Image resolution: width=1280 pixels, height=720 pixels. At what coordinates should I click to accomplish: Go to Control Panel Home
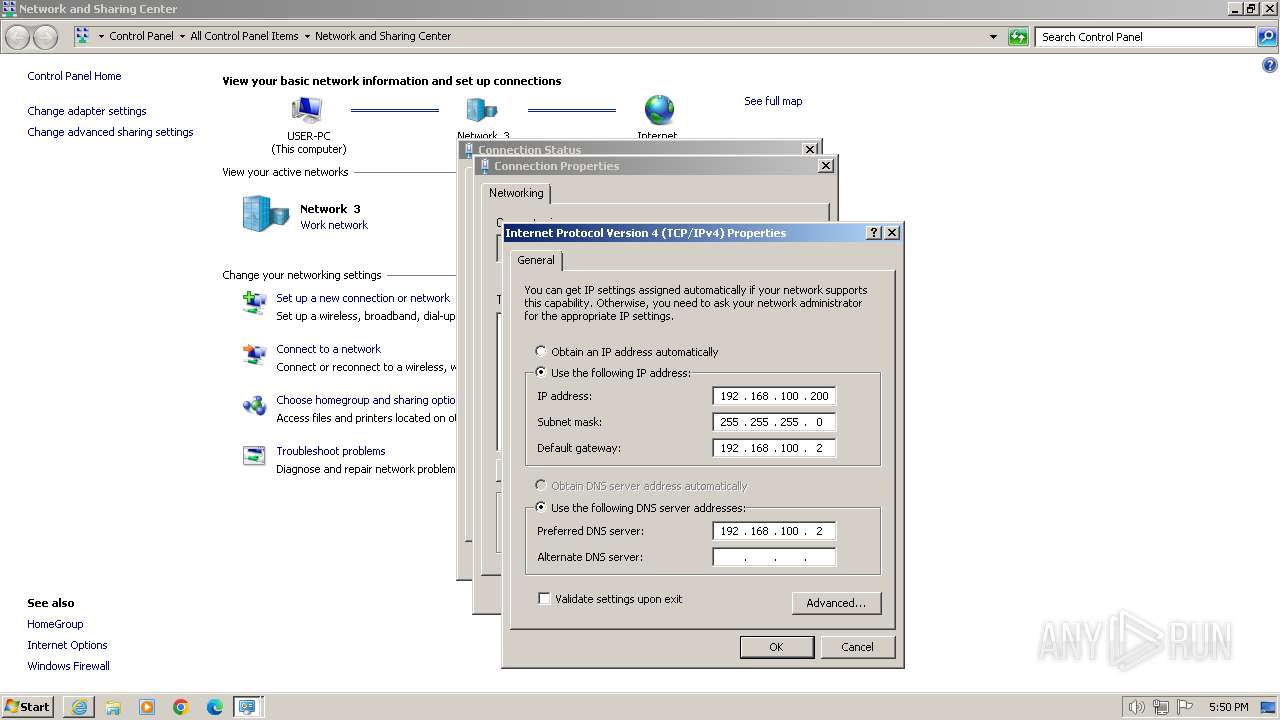(x=74, y=76)
